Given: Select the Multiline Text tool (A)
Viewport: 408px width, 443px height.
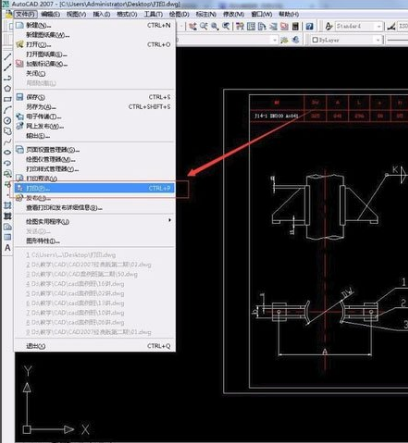Looking at the screenshot, I should click(x=7, y=248).
